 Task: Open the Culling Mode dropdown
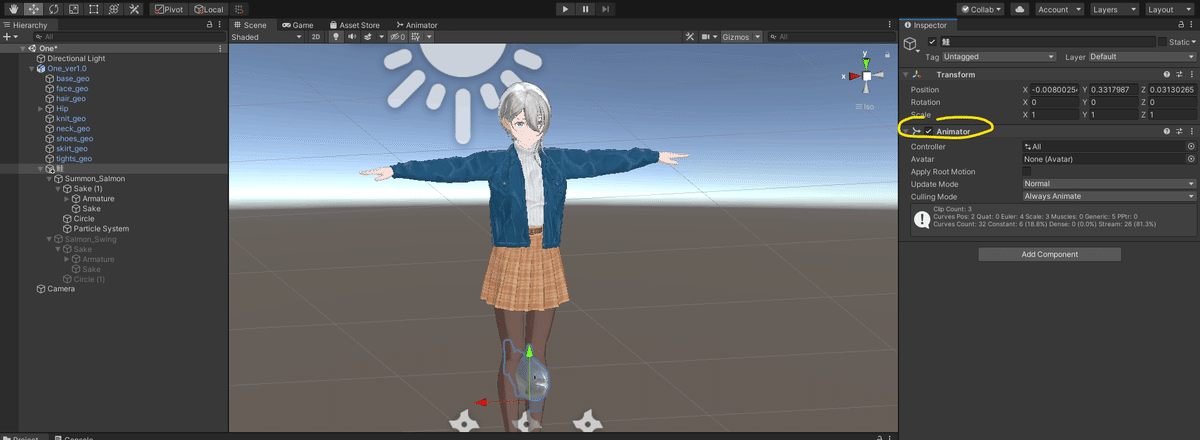click(1109, 197)
